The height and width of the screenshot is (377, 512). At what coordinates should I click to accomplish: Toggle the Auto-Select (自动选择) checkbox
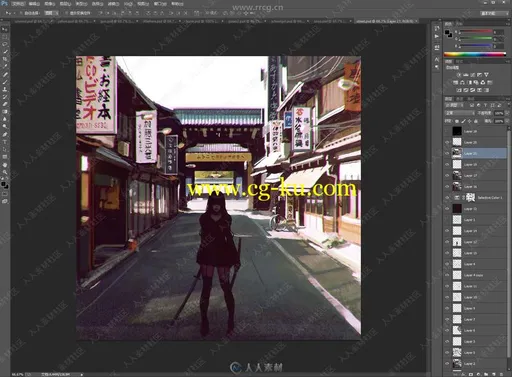pos(21,13)
